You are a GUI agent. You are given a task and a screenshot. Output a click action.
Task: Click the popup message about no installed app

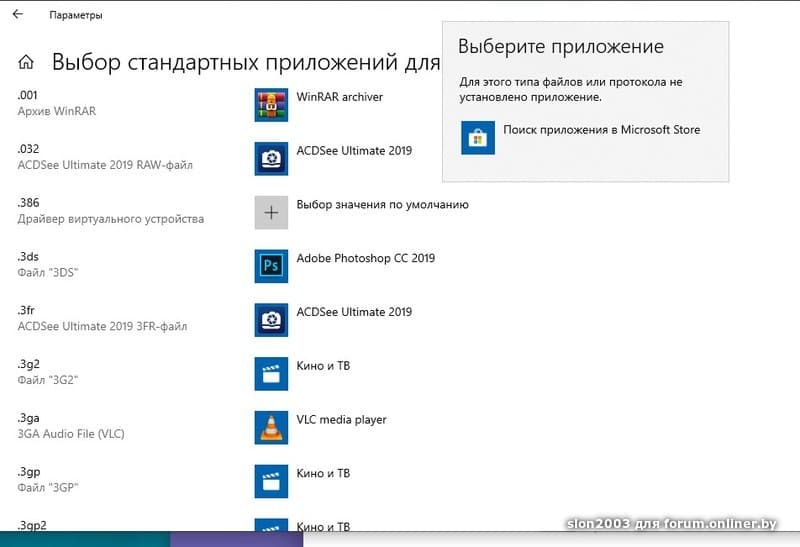[x=570, y=89]
